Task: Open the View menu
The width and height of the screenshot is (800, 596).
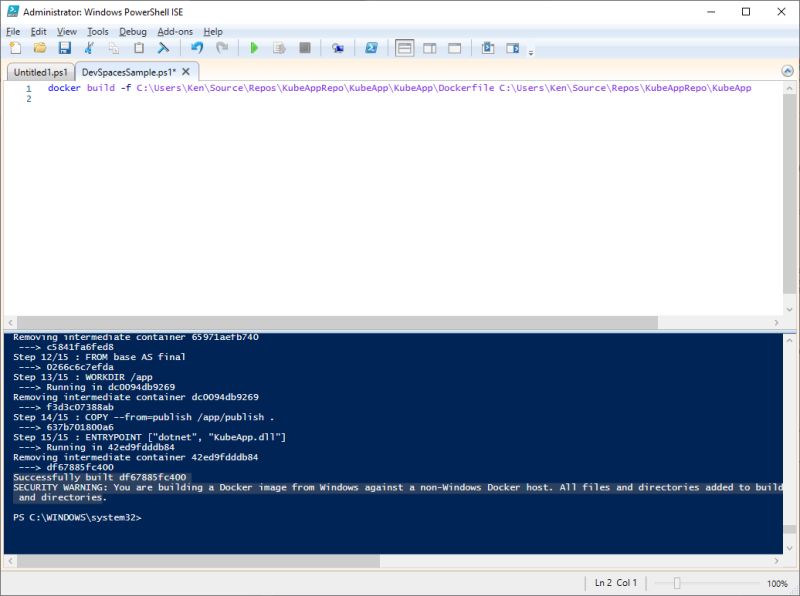Action: click(66, 32)
